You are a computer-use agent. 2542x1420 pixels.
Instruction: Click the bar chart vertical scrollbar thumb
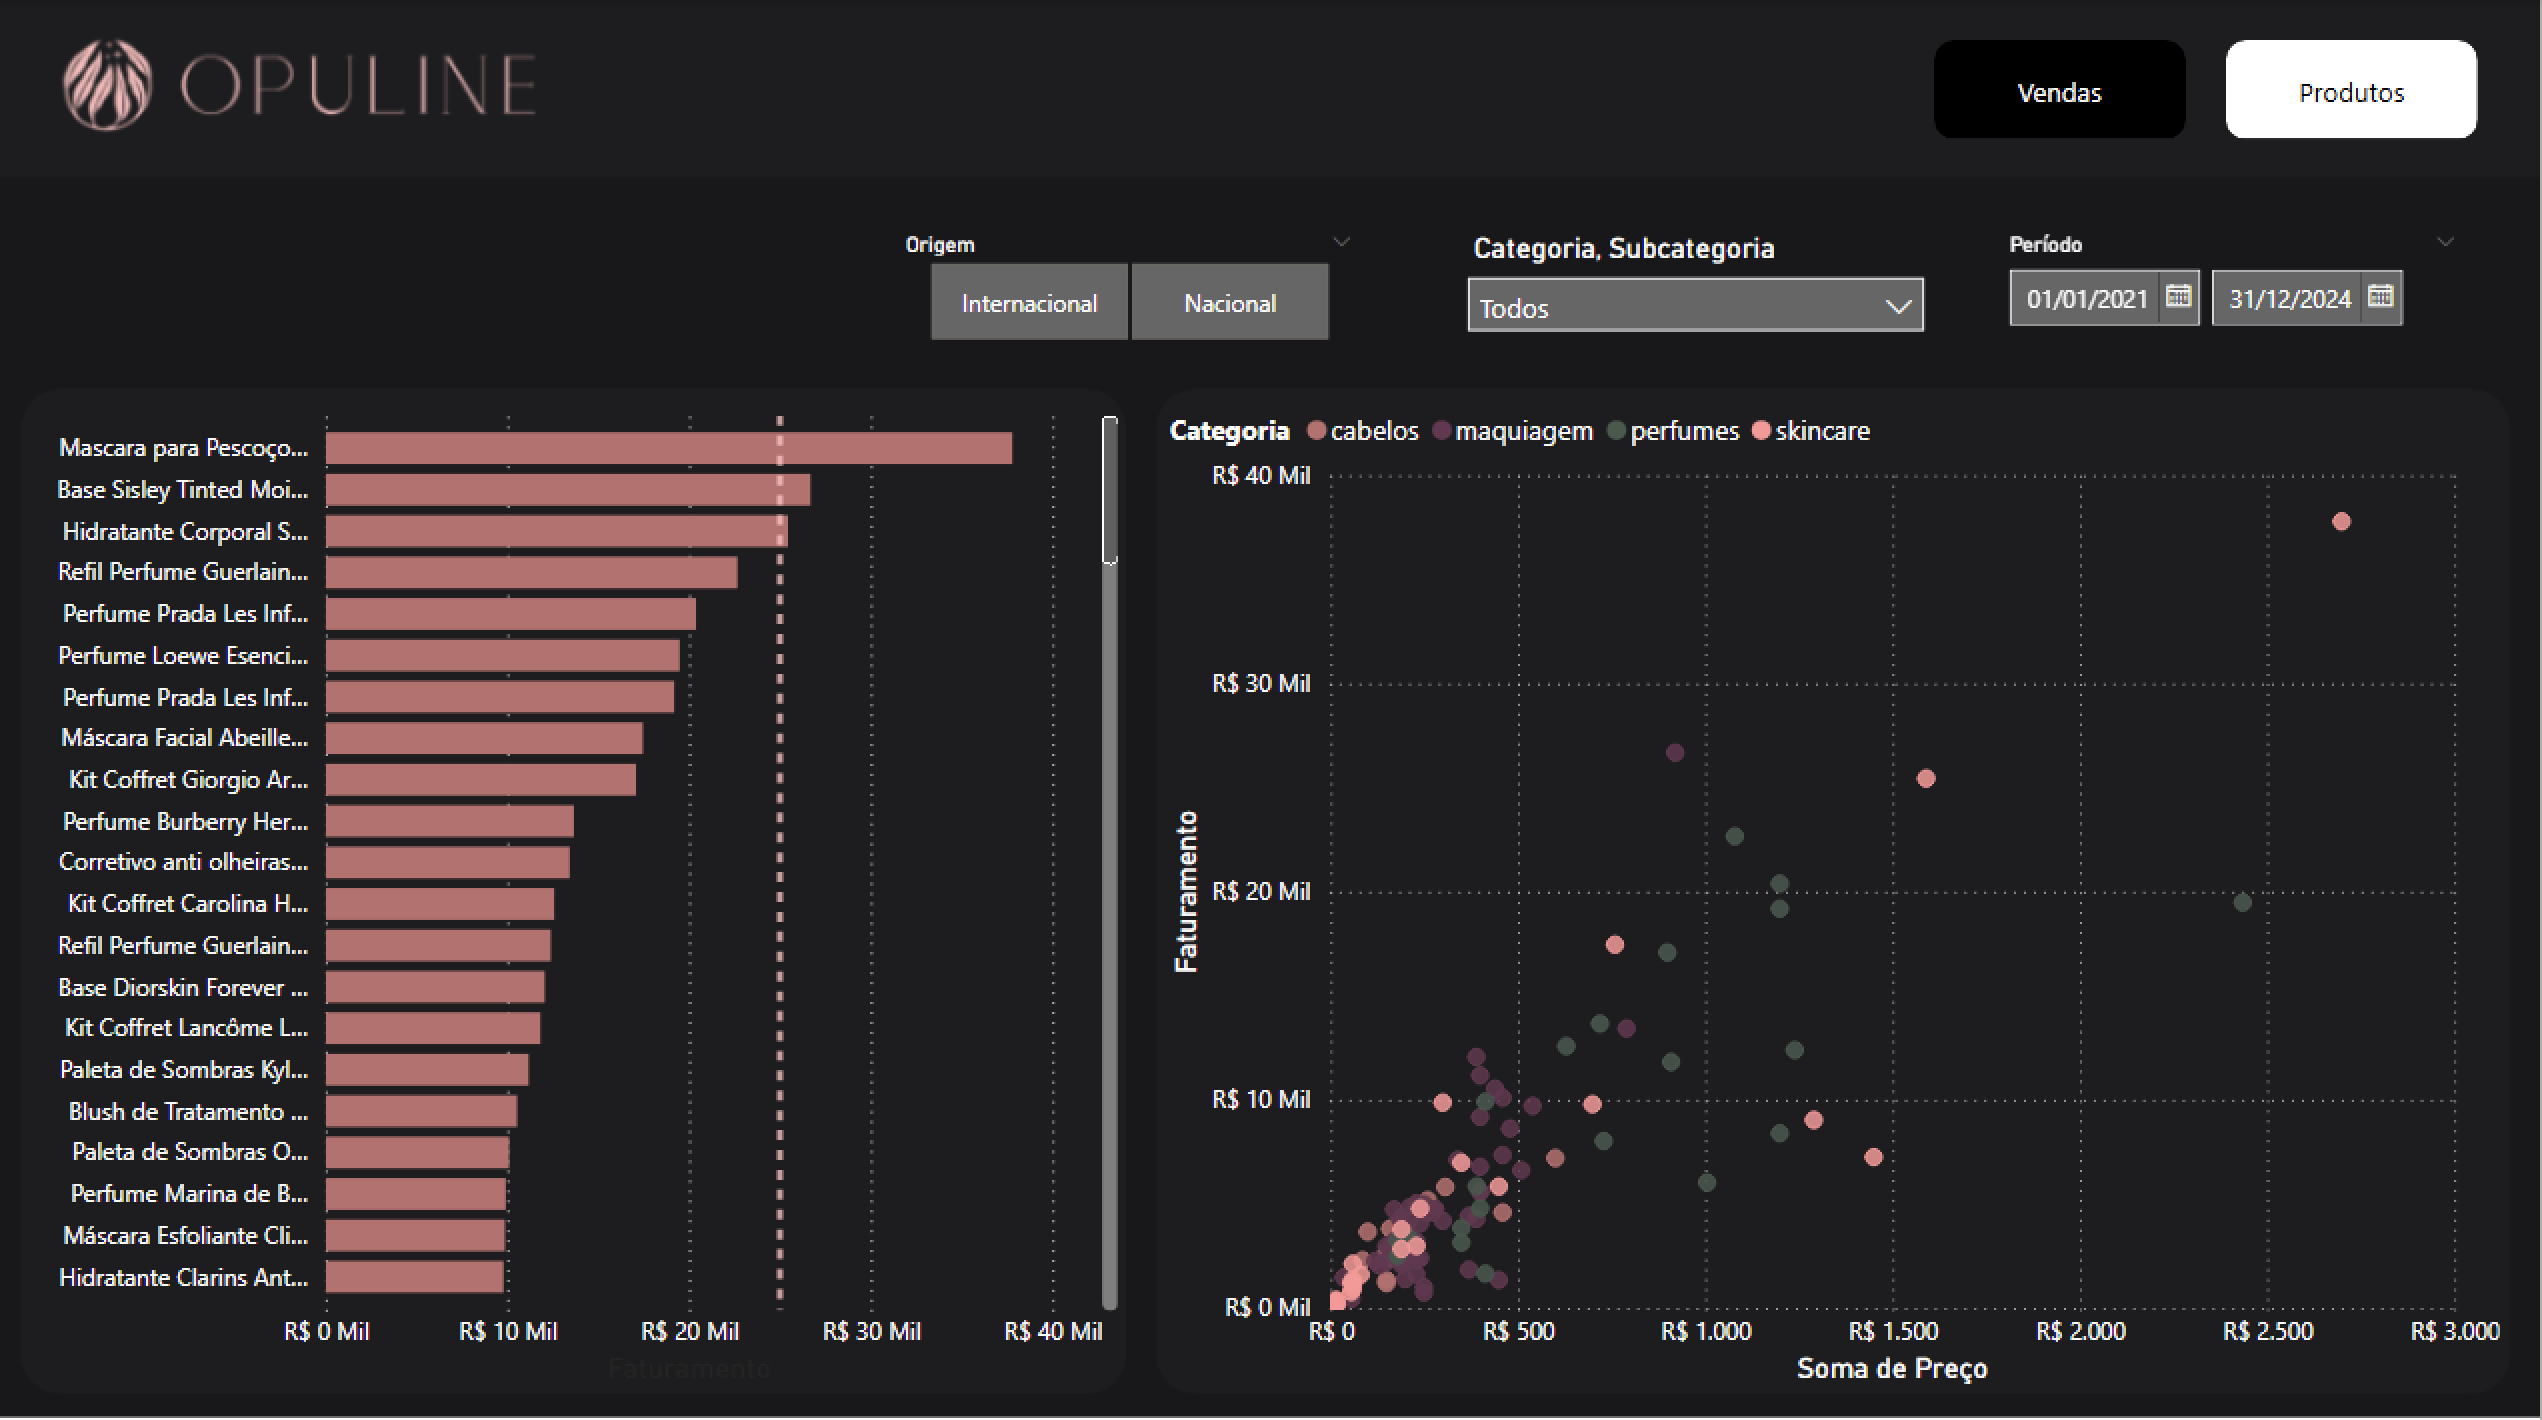click(x=1109, y=490)
